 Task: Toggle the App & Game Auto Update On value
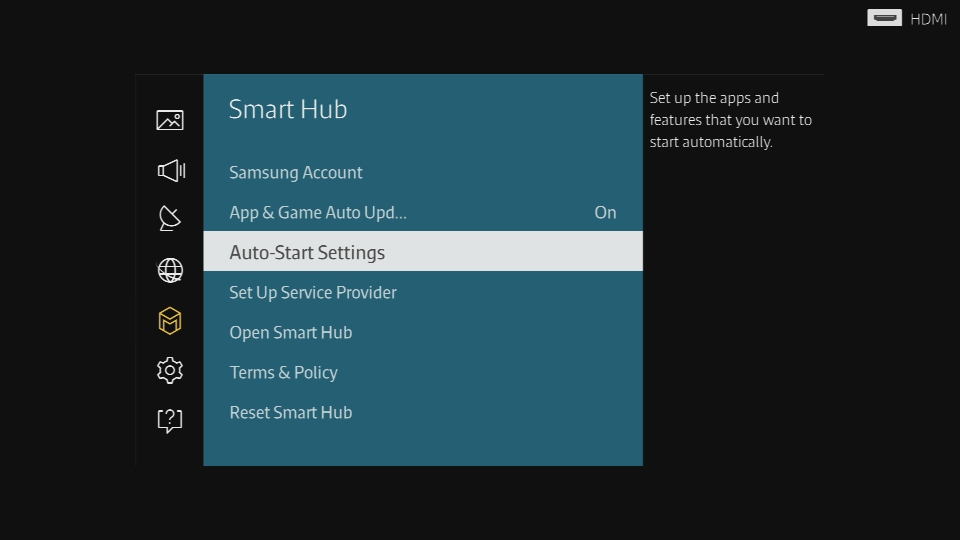point(605,212)
